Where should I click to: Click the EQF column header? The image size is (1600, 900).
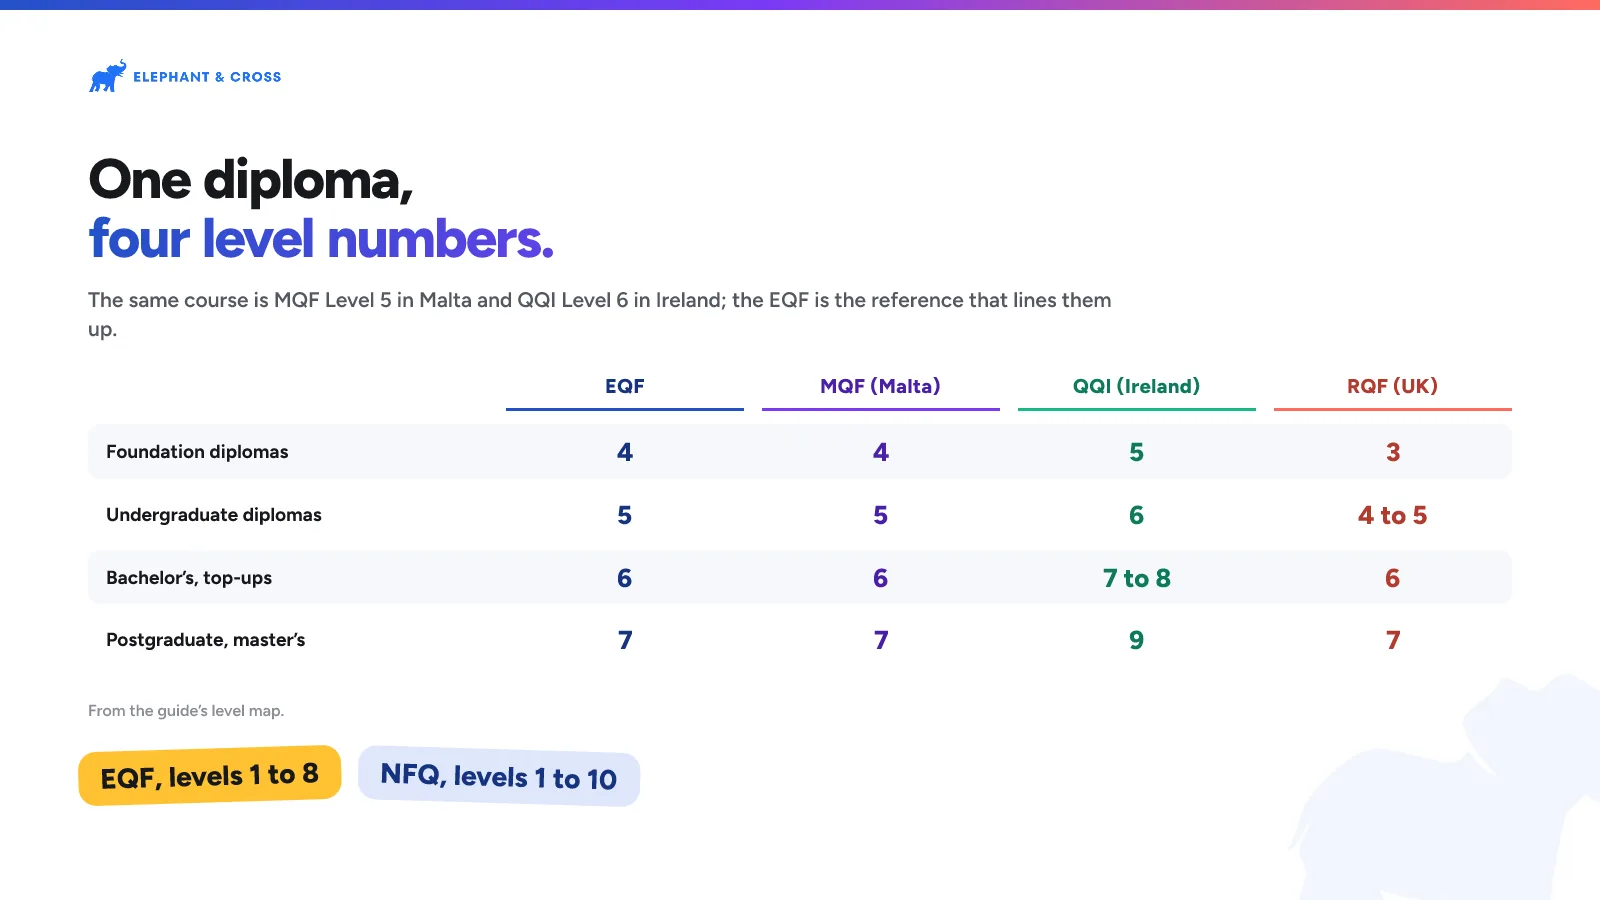(625, 386)
